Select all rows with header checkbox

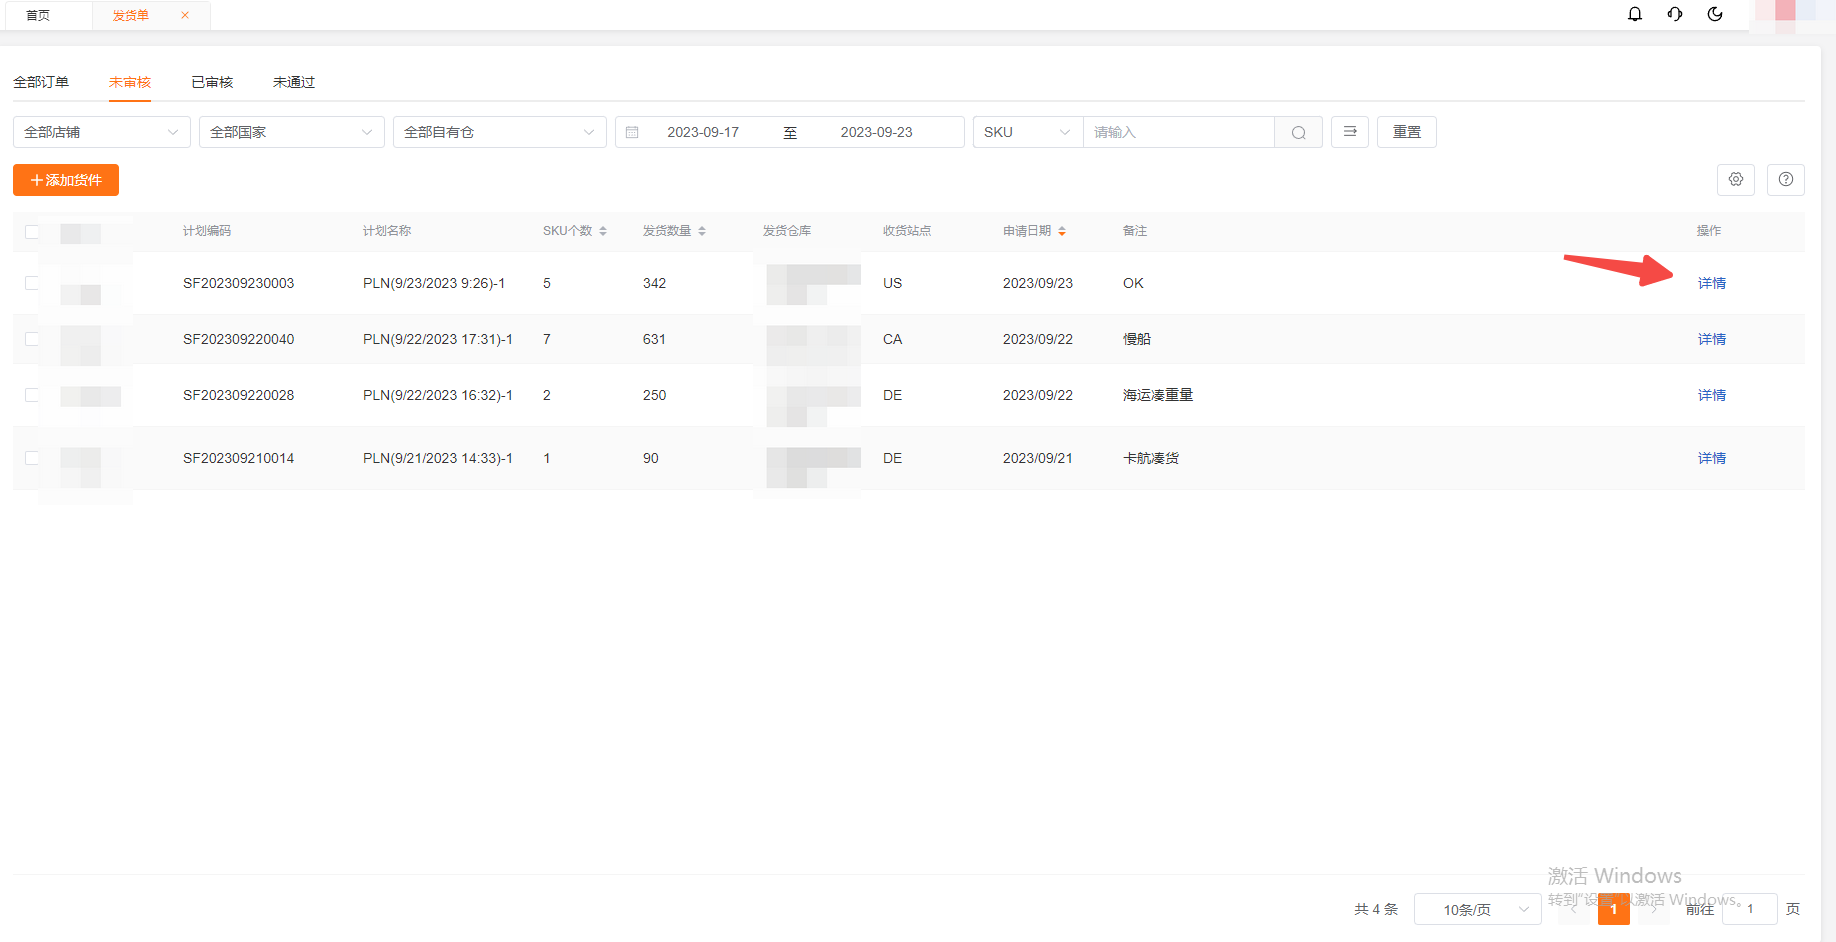pyautogui.click(x=32, y=232)
